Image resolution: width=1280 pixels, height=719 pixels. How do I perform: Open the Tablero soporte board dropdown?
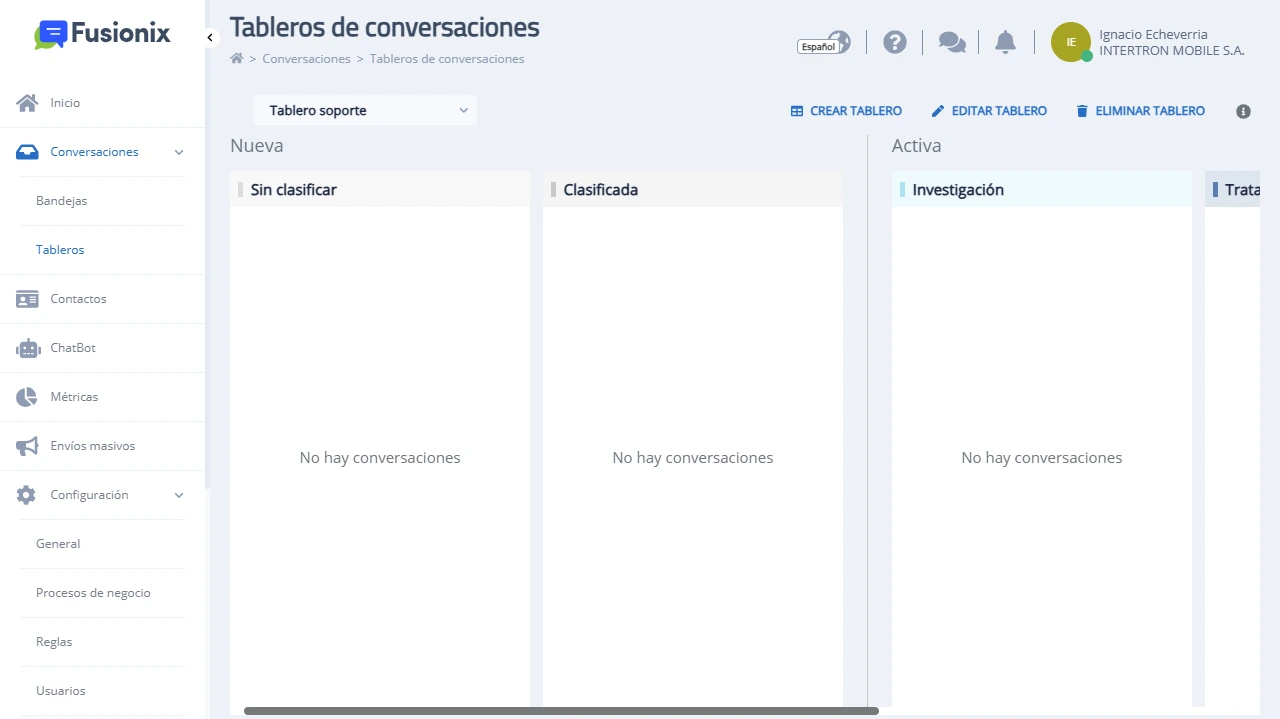tap(366, 110)
